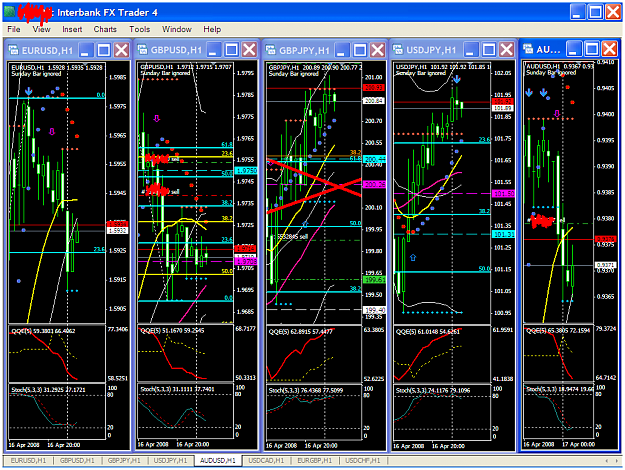Close the GBPUSD,H1 chart window

tap(250, 50)
